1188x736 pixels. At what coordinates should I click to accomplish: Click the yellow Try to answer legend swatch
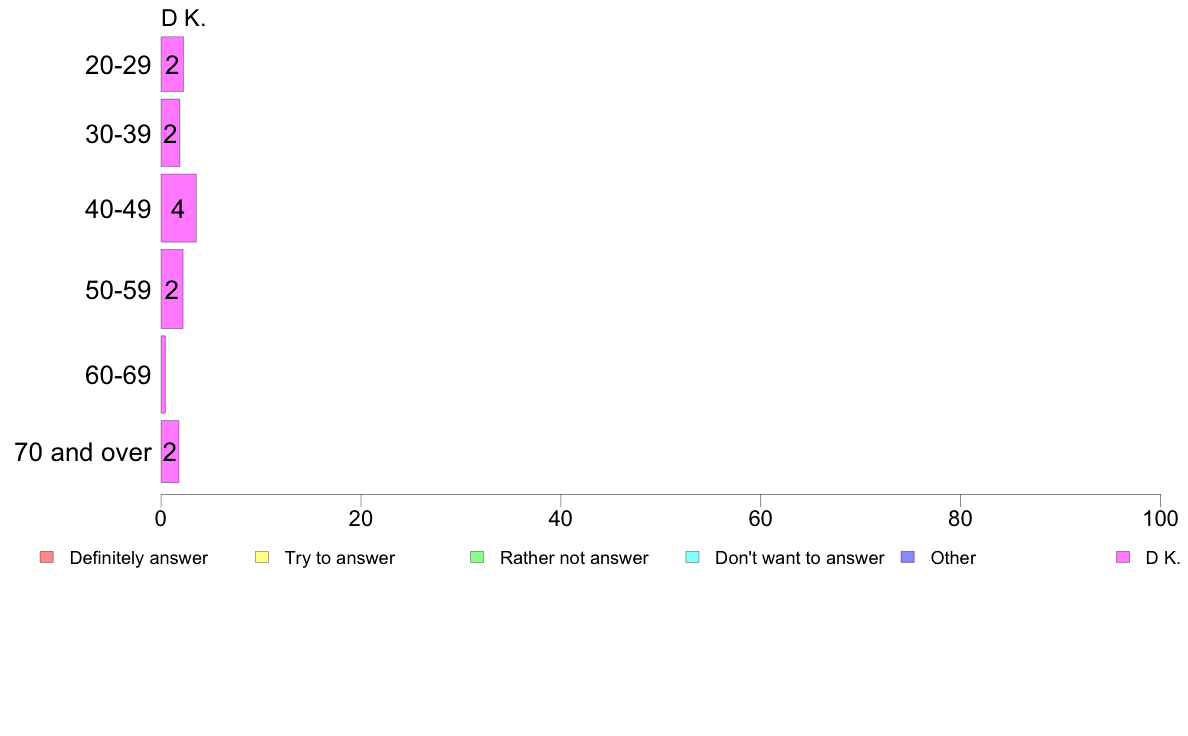[262, 557]
